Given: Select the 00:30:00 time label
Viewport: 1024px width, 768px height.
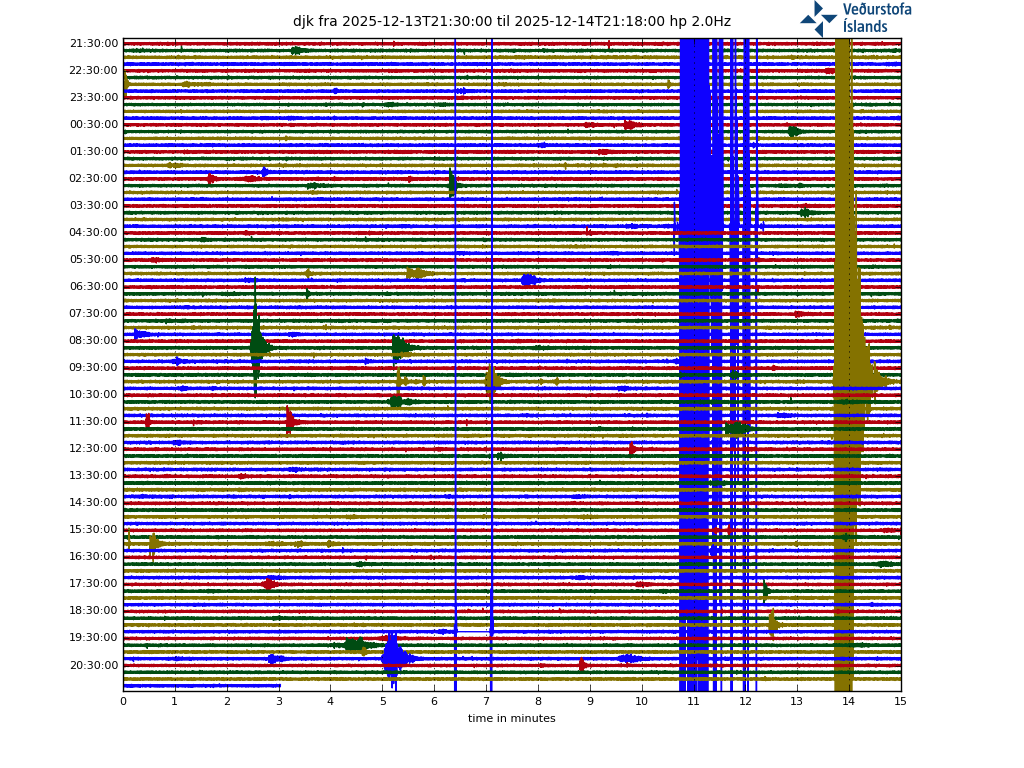Looking at the screenshot, I should (x=94, y=125).
